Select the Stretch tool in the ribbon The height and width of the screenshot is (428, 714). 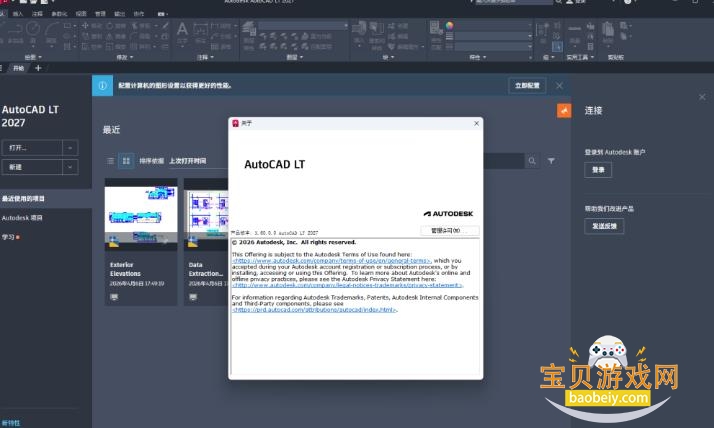pyautogui.click(x=92, y=46)
